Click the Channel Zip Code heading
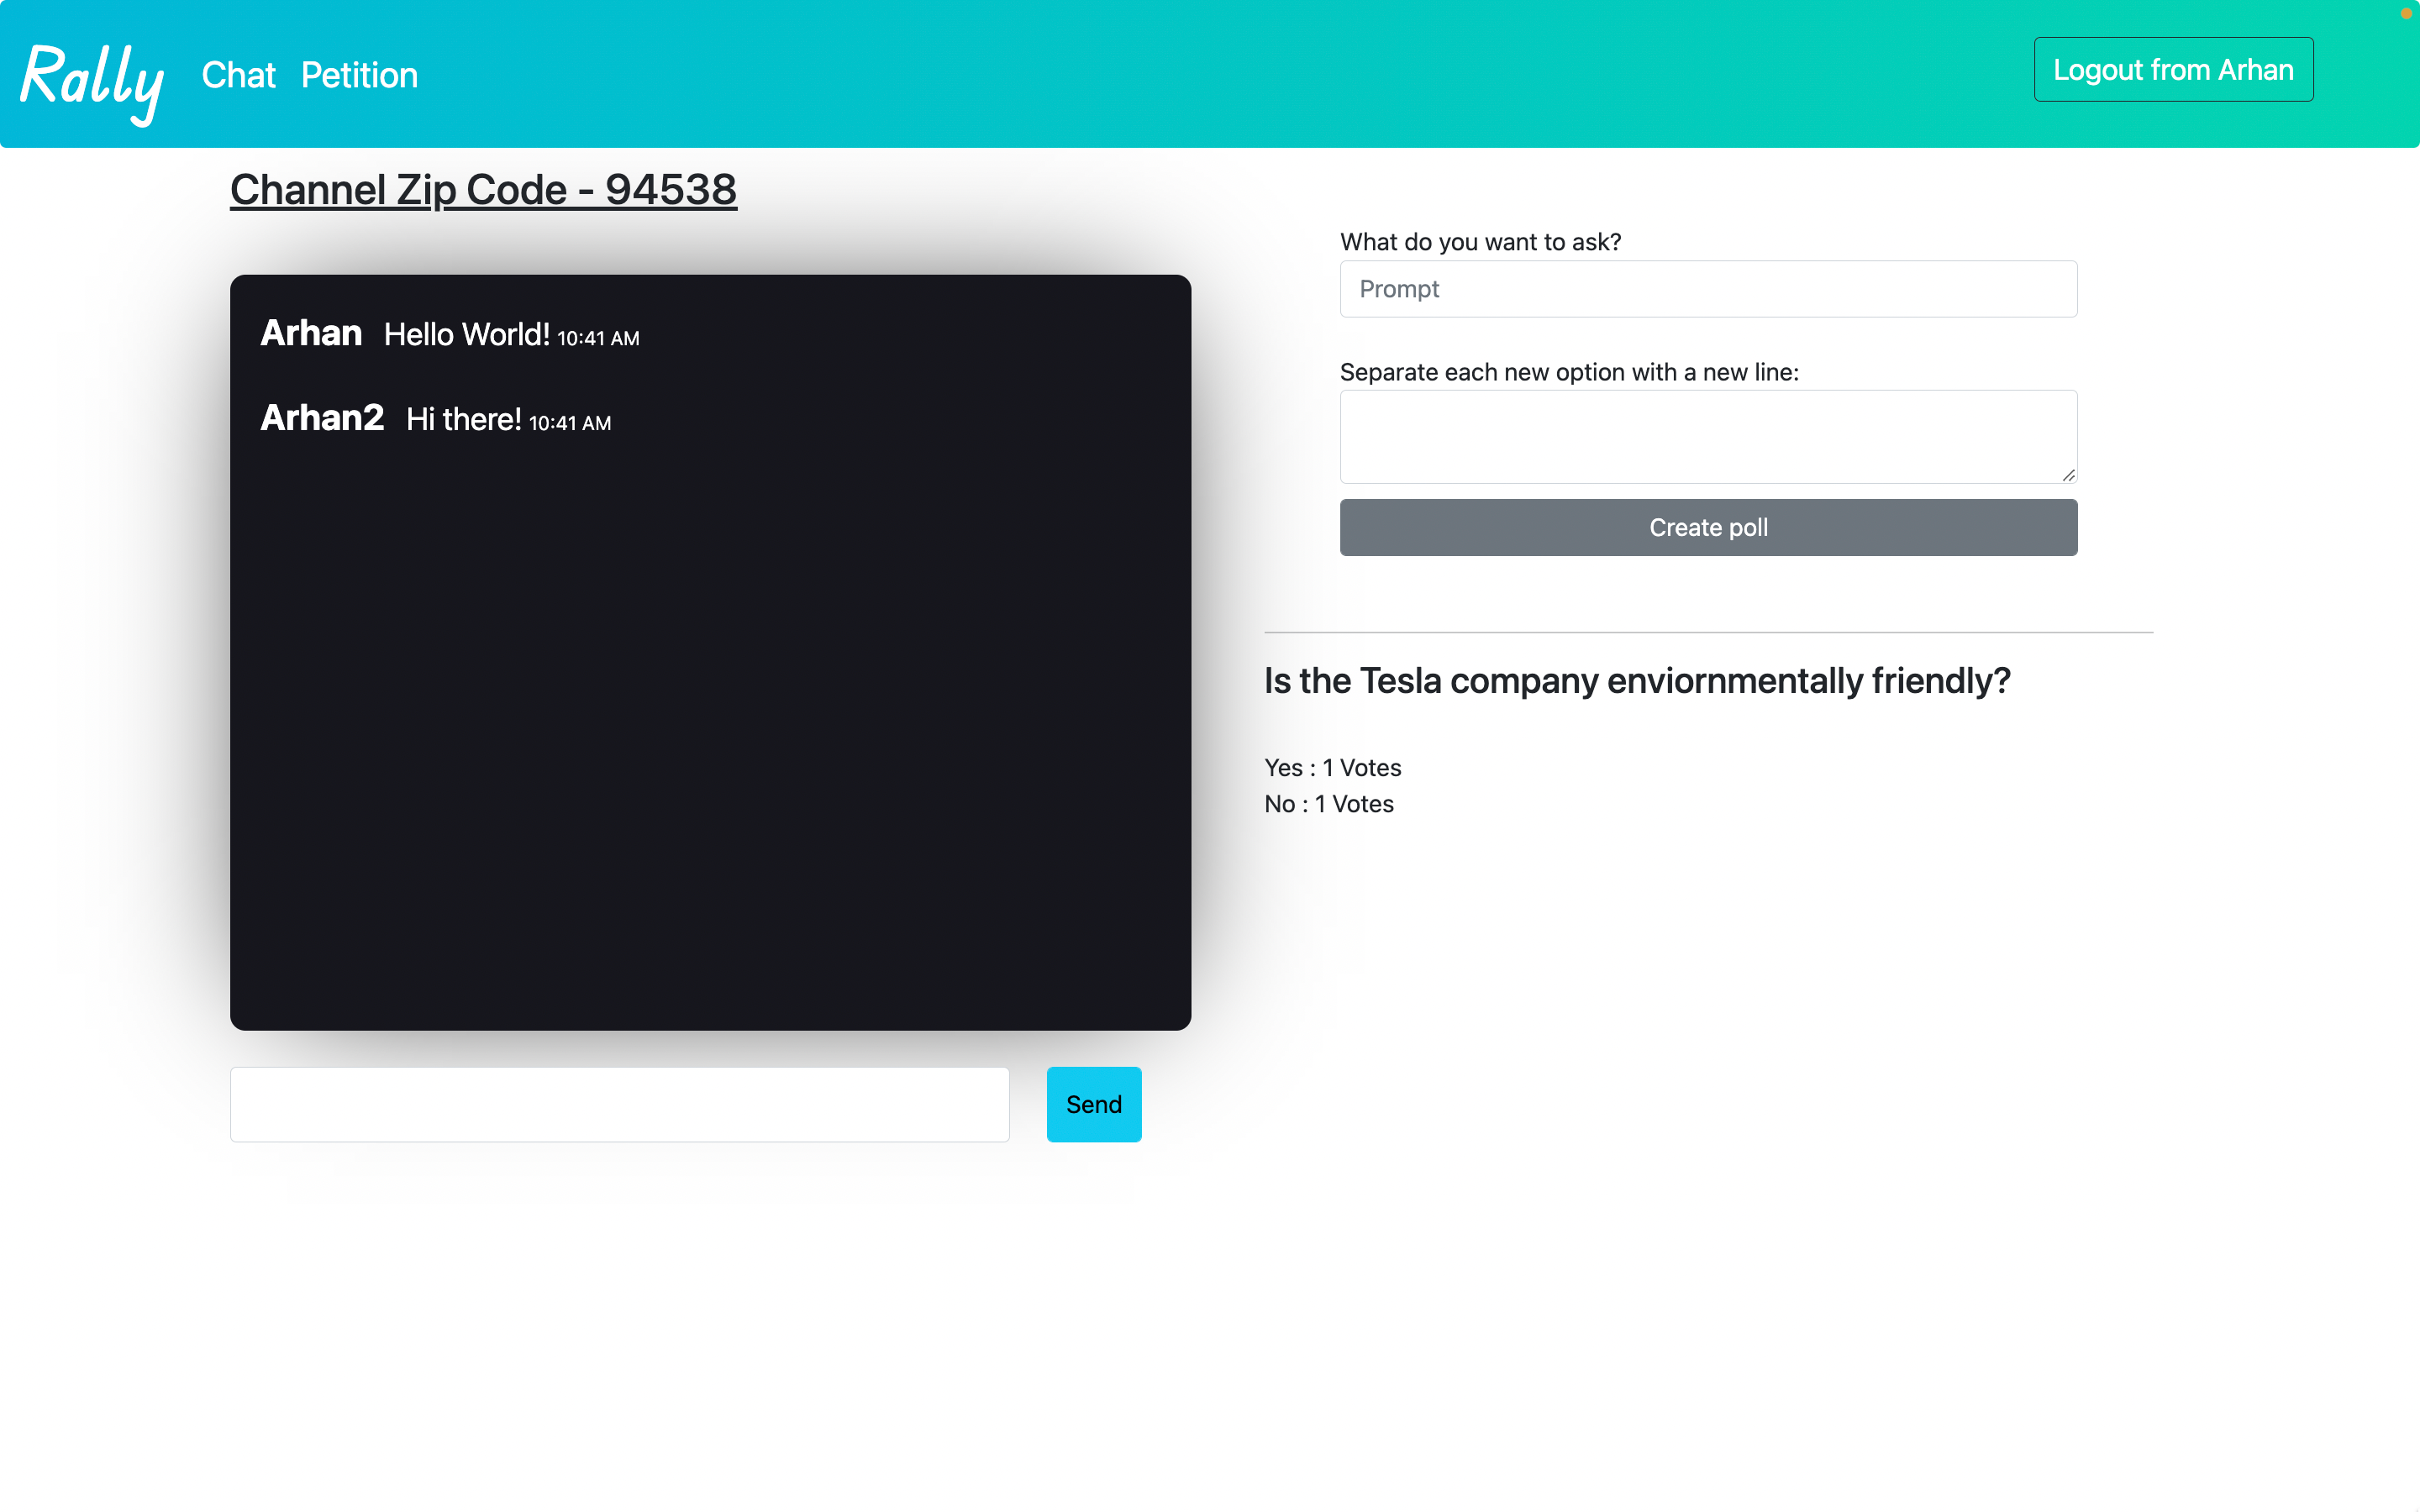 point(483,190)
